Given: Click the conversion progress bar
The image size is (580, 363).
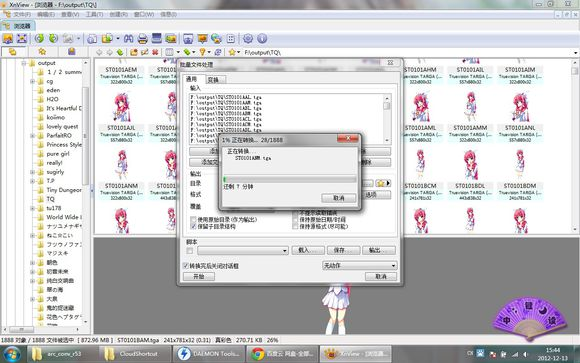Looking at the screenshot, I should coord(290,179).
